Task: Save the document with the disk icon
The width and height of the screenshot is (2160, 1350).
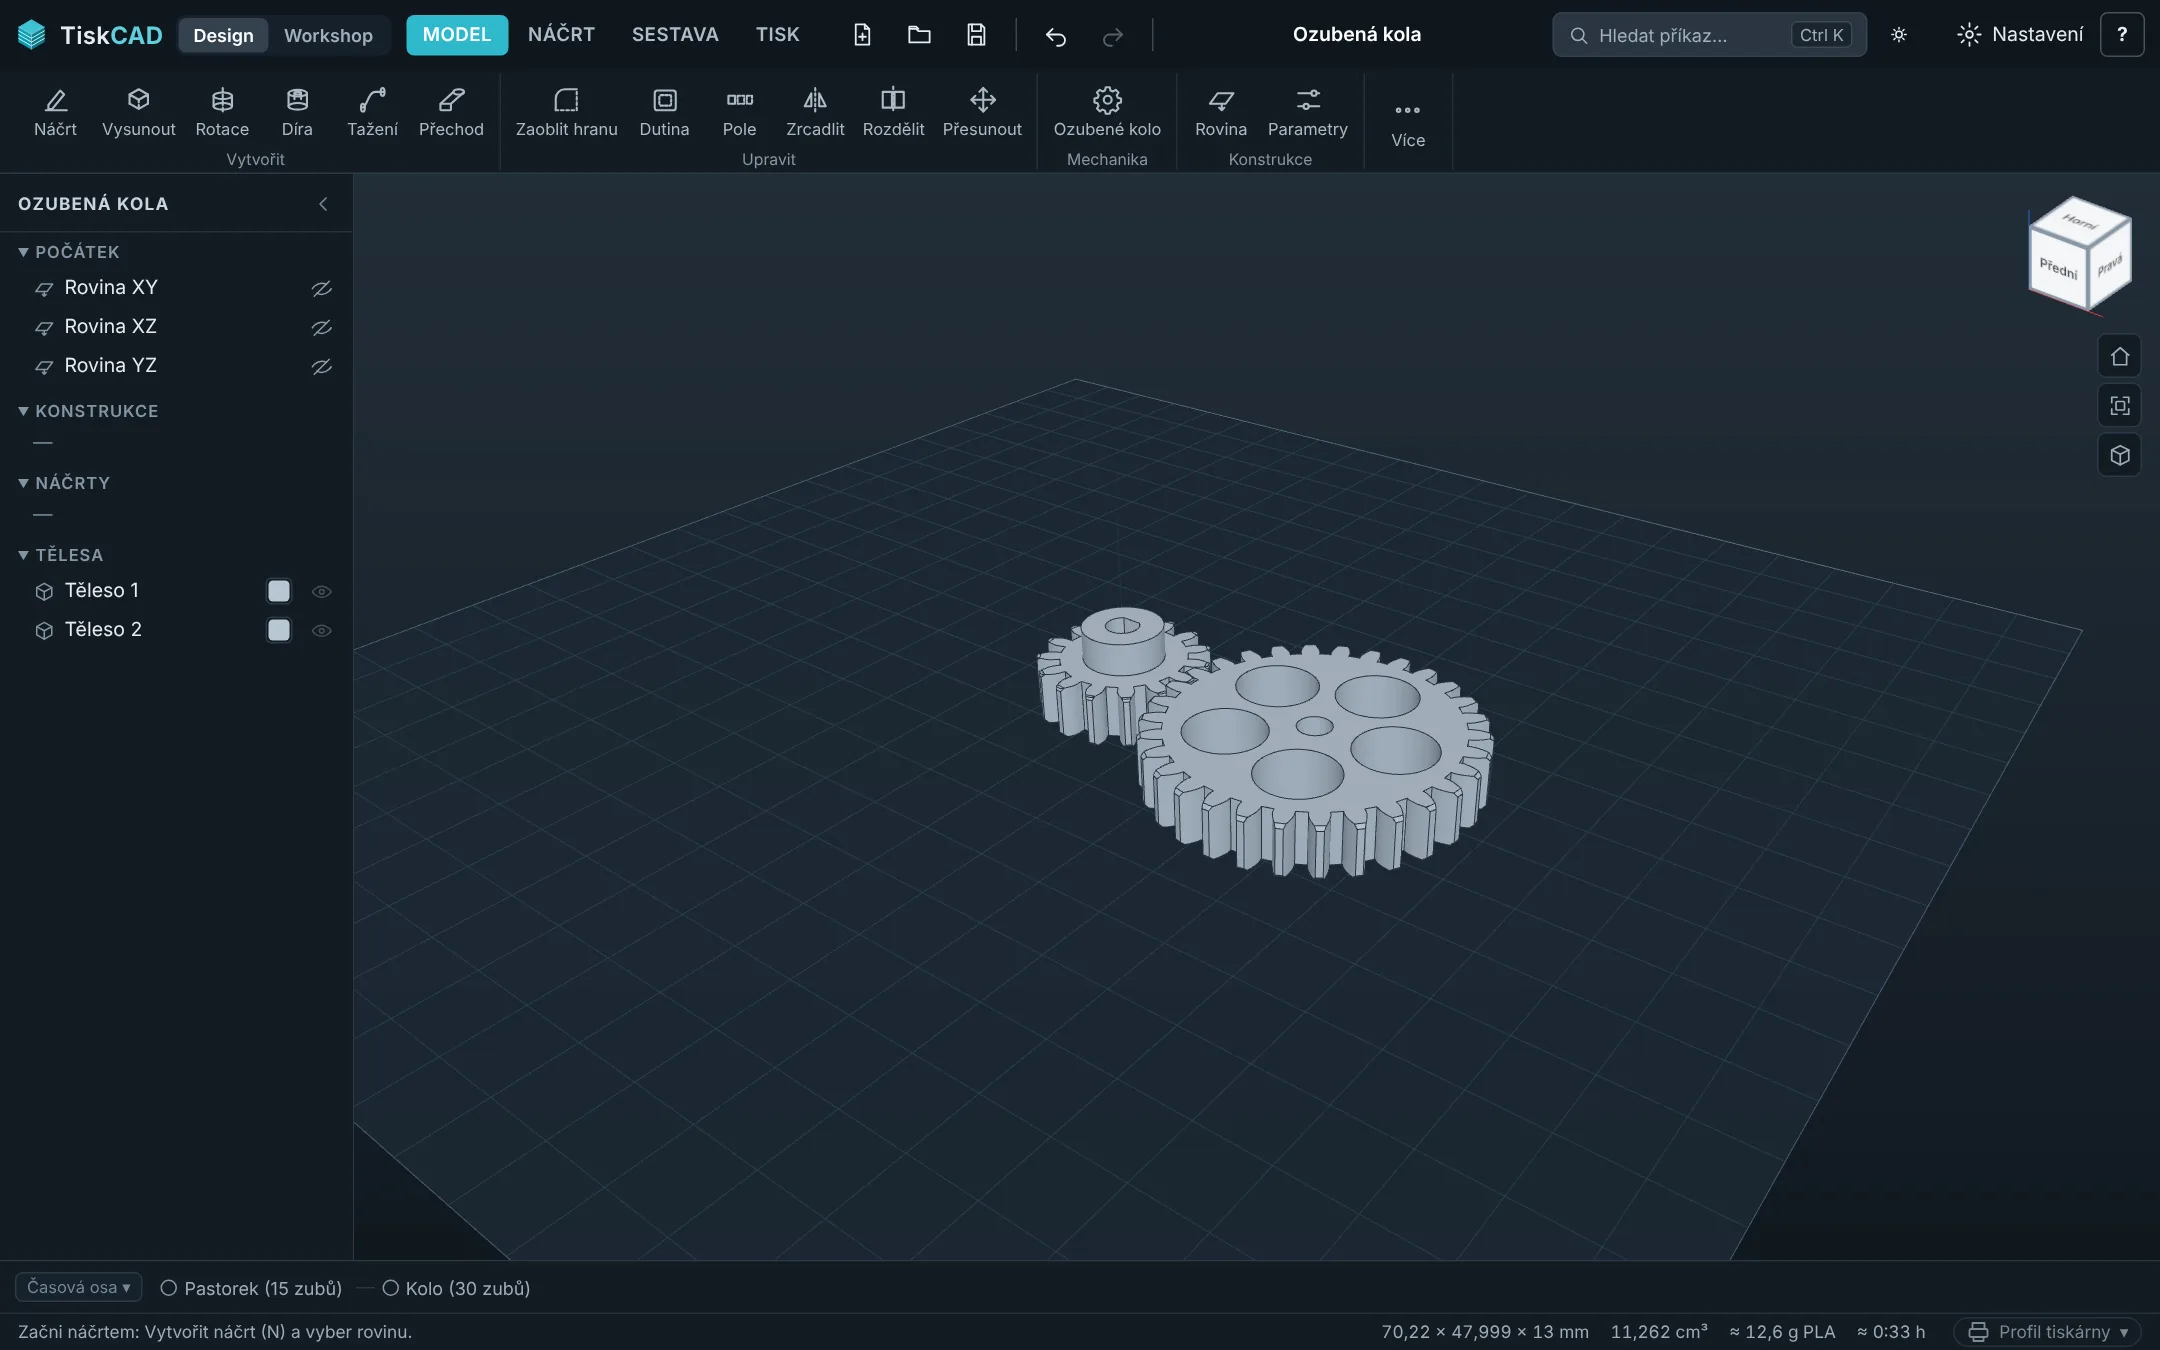Action: click(x=976, y=35)
